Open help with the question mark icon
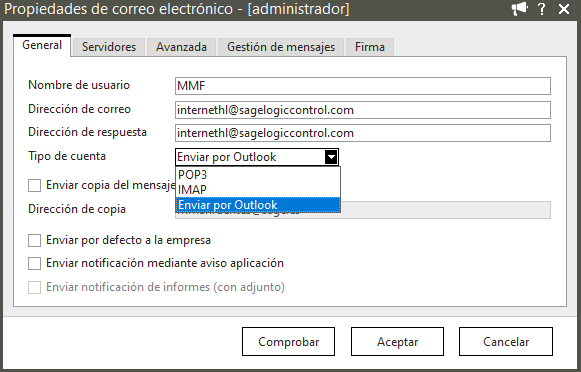 coord(542,9)
